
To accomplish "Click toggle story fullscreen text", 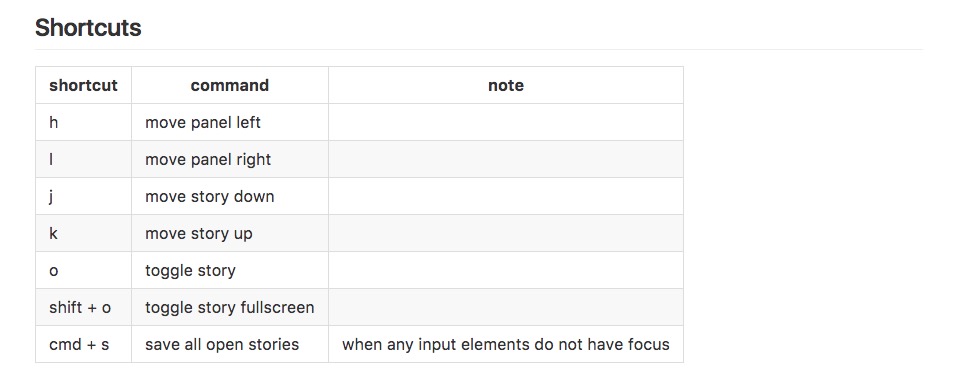I will tap(229, 308).
